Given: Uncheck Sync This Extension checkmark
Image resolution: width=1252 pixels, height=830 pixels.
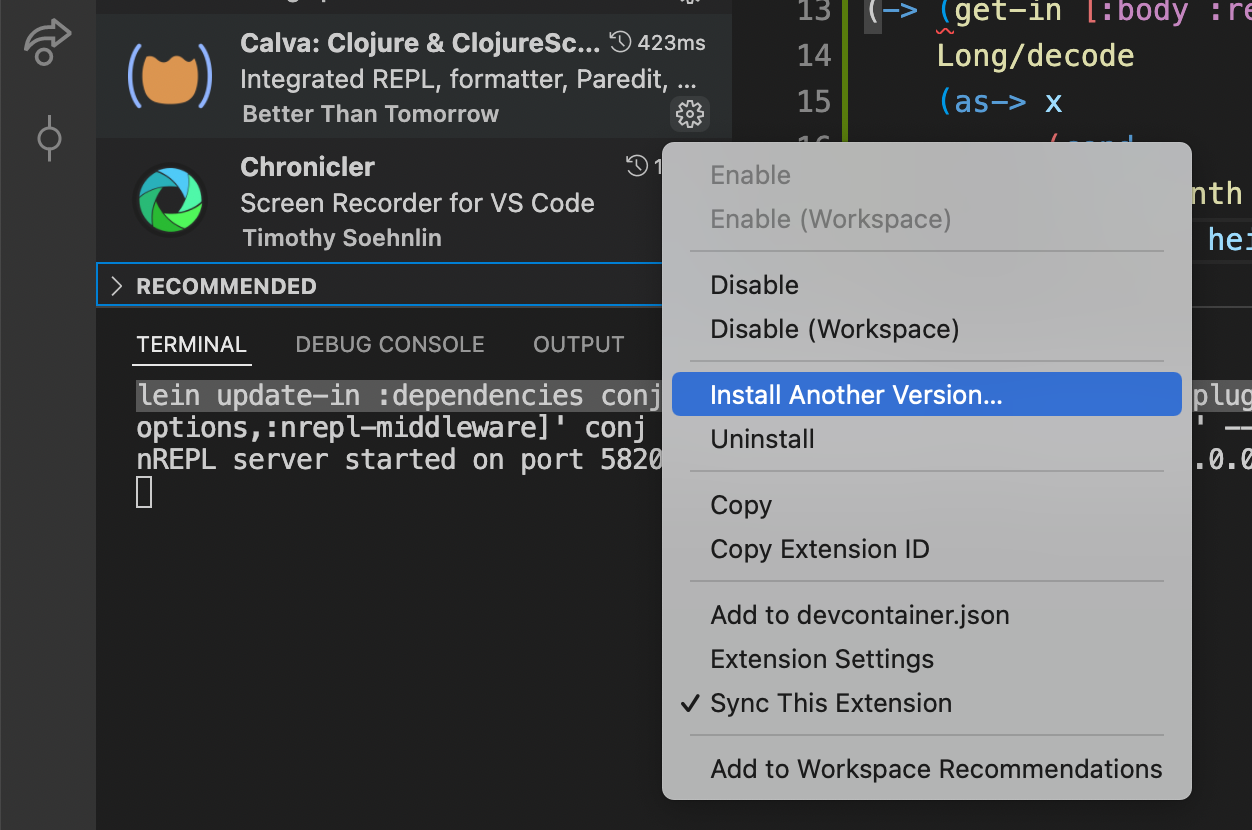Looking at the screenshot, I should pyautogui.click(x=689, y=703).
